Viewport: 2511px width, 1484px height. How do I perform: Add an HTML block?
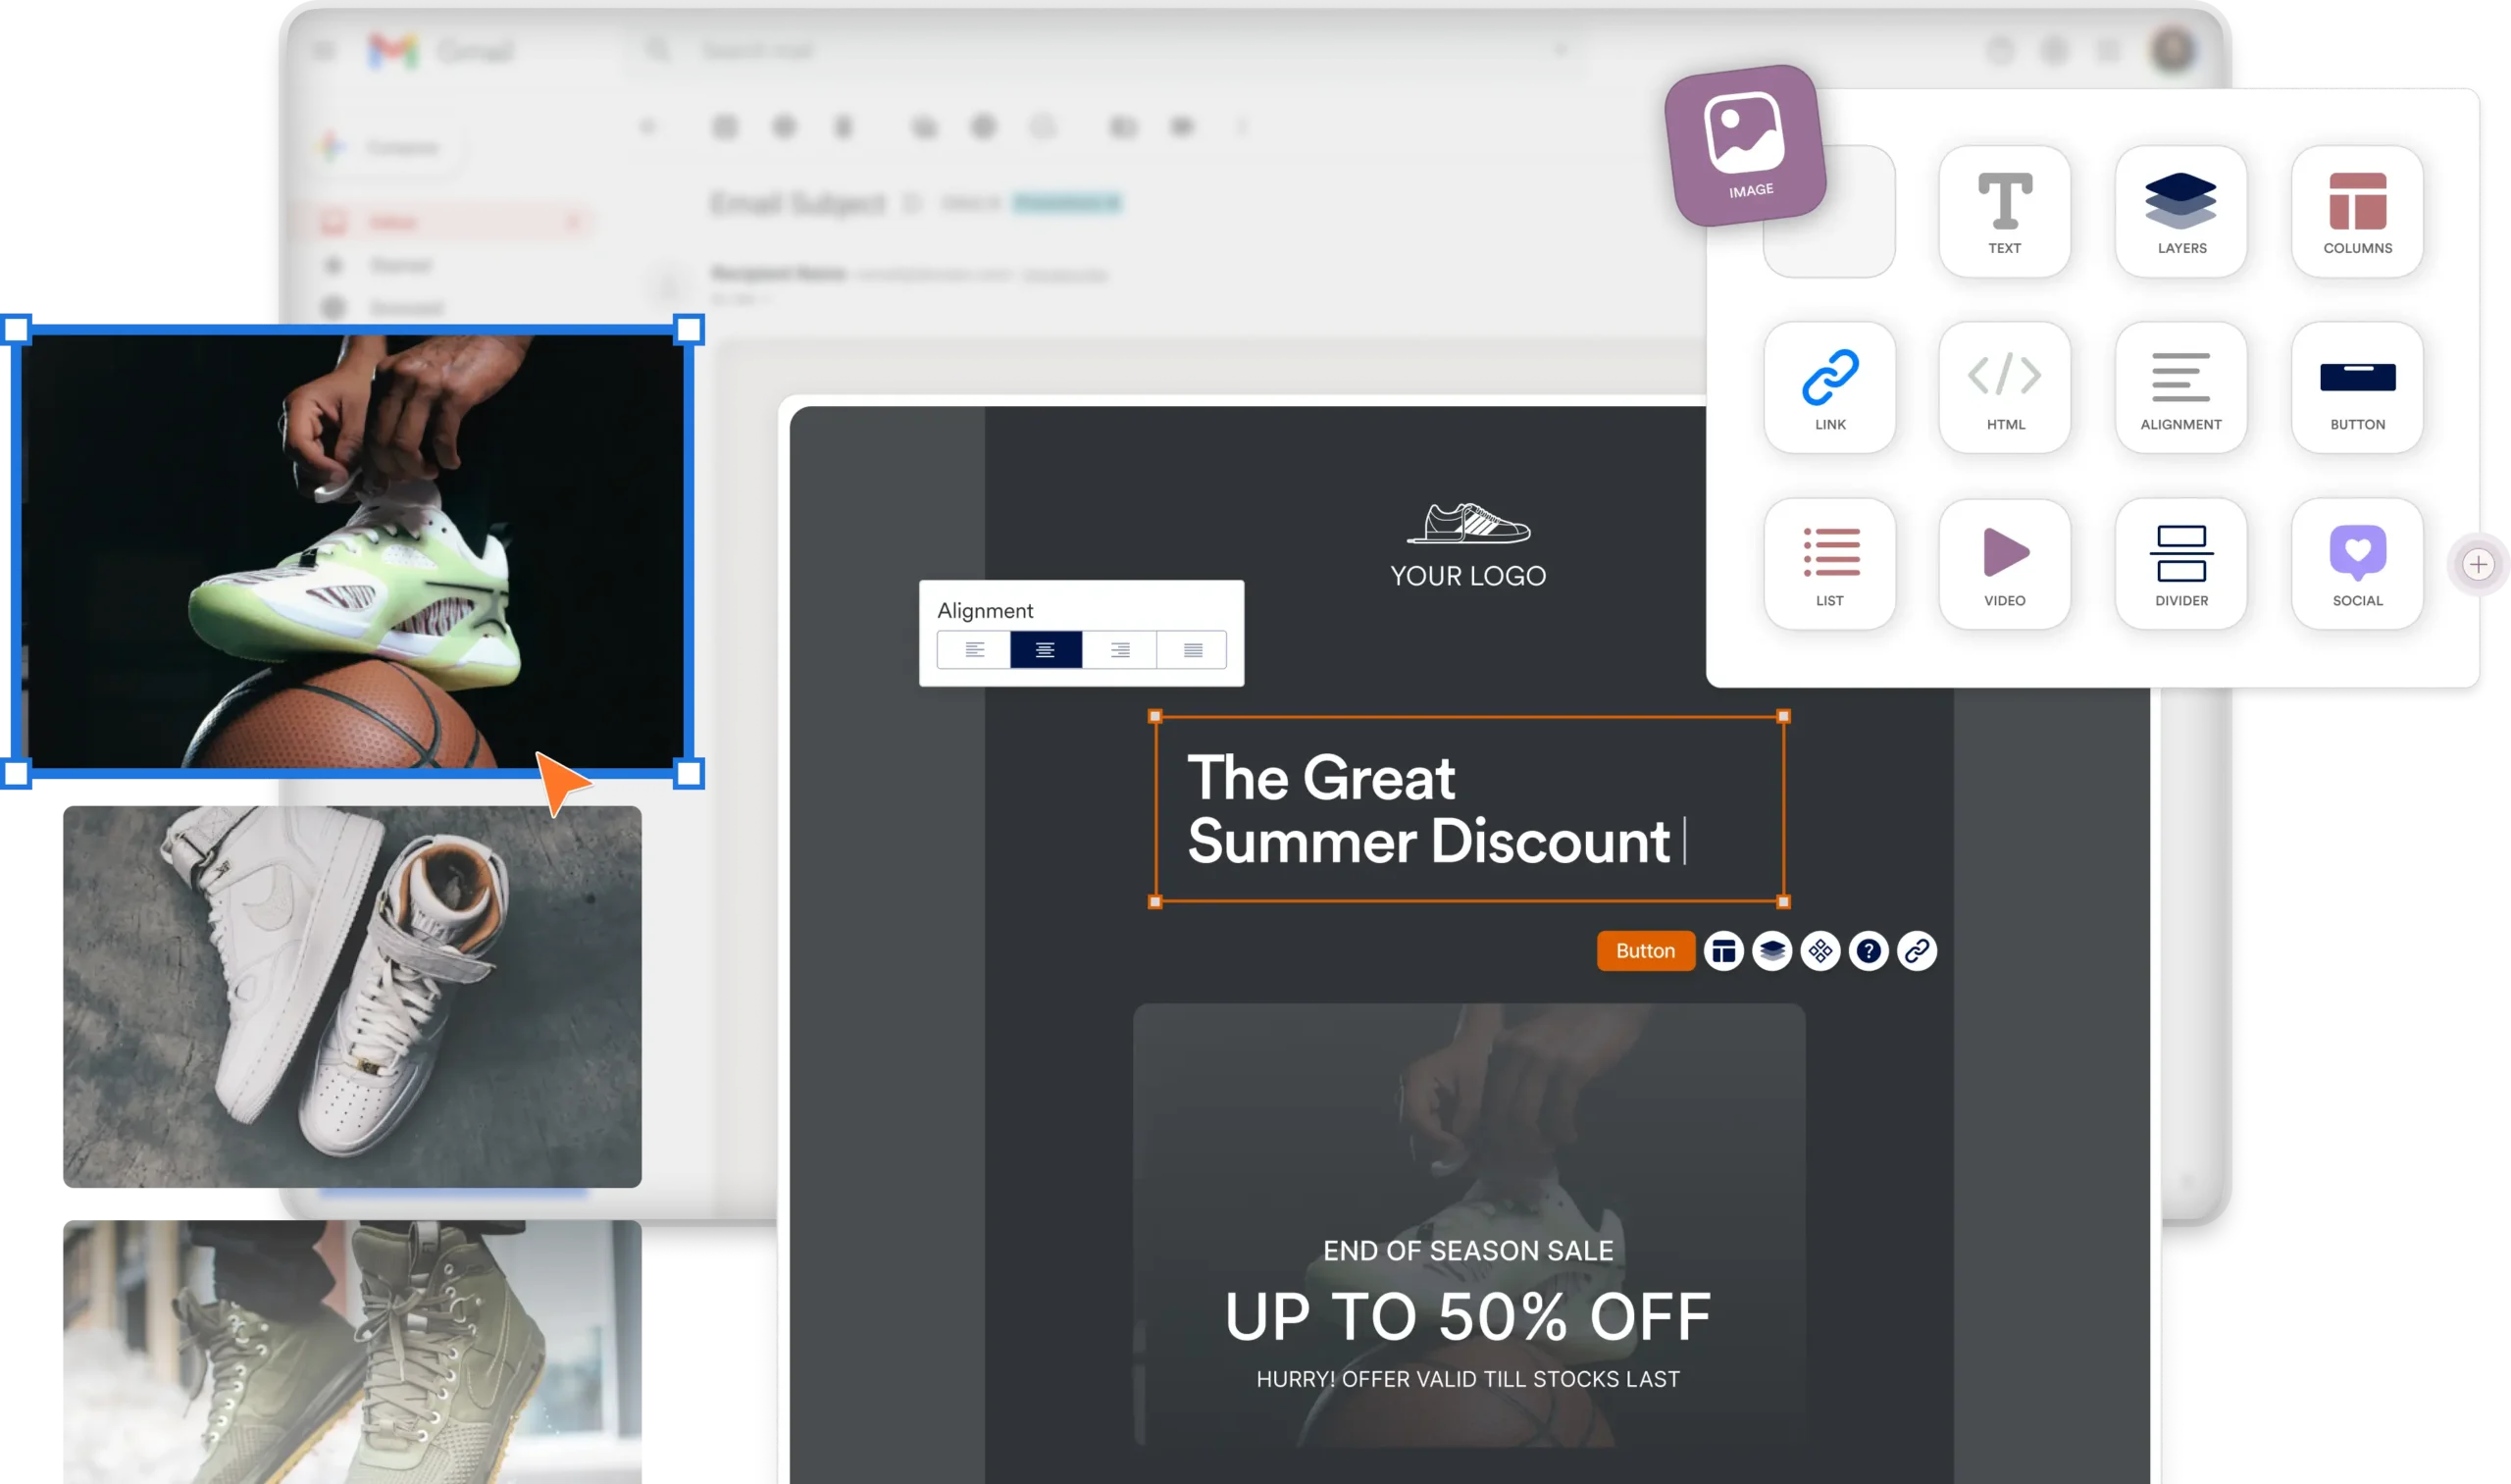[2004, 387]
